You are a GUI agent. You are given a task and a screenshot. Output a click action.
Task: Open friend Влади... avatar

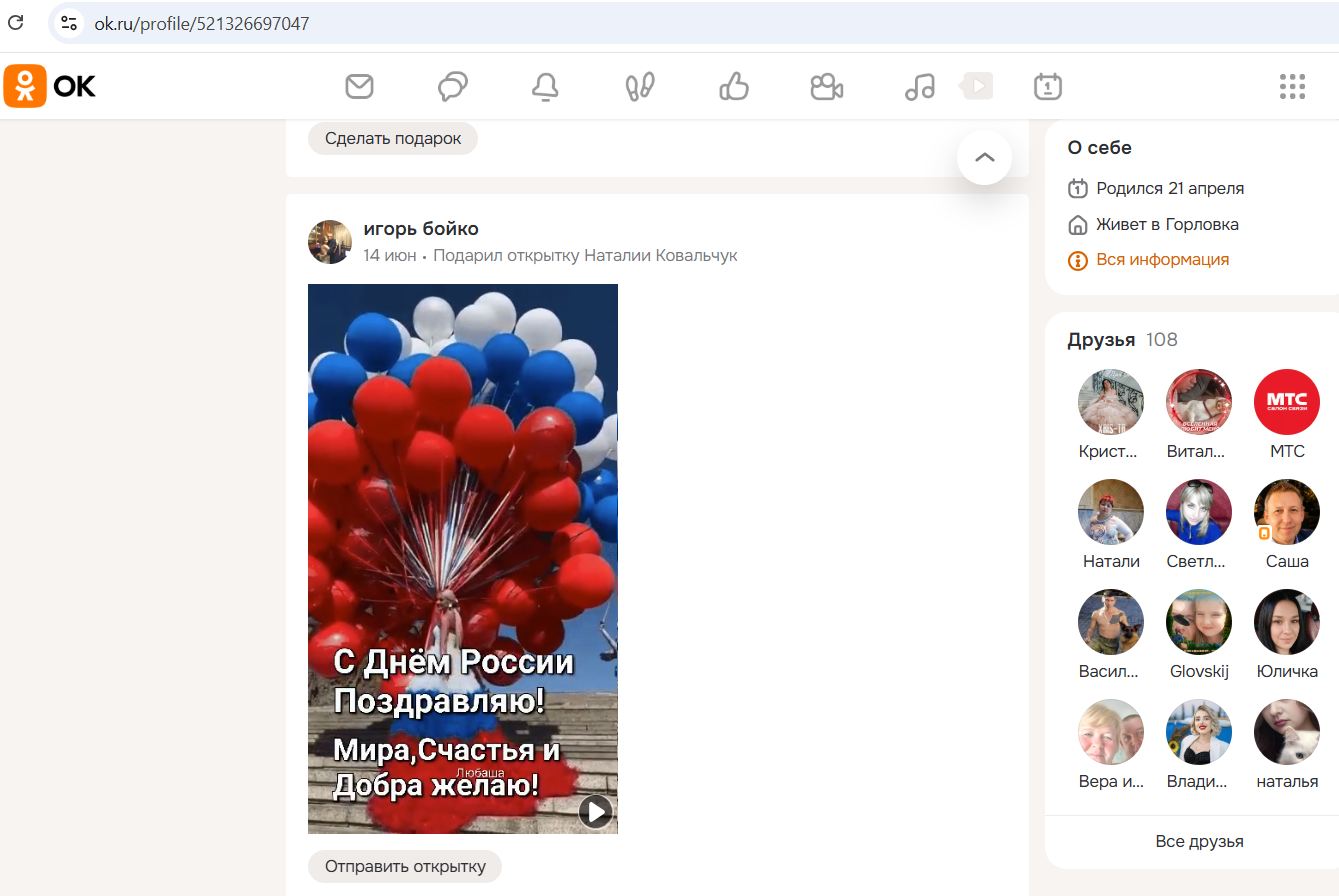click(1199, 732)
